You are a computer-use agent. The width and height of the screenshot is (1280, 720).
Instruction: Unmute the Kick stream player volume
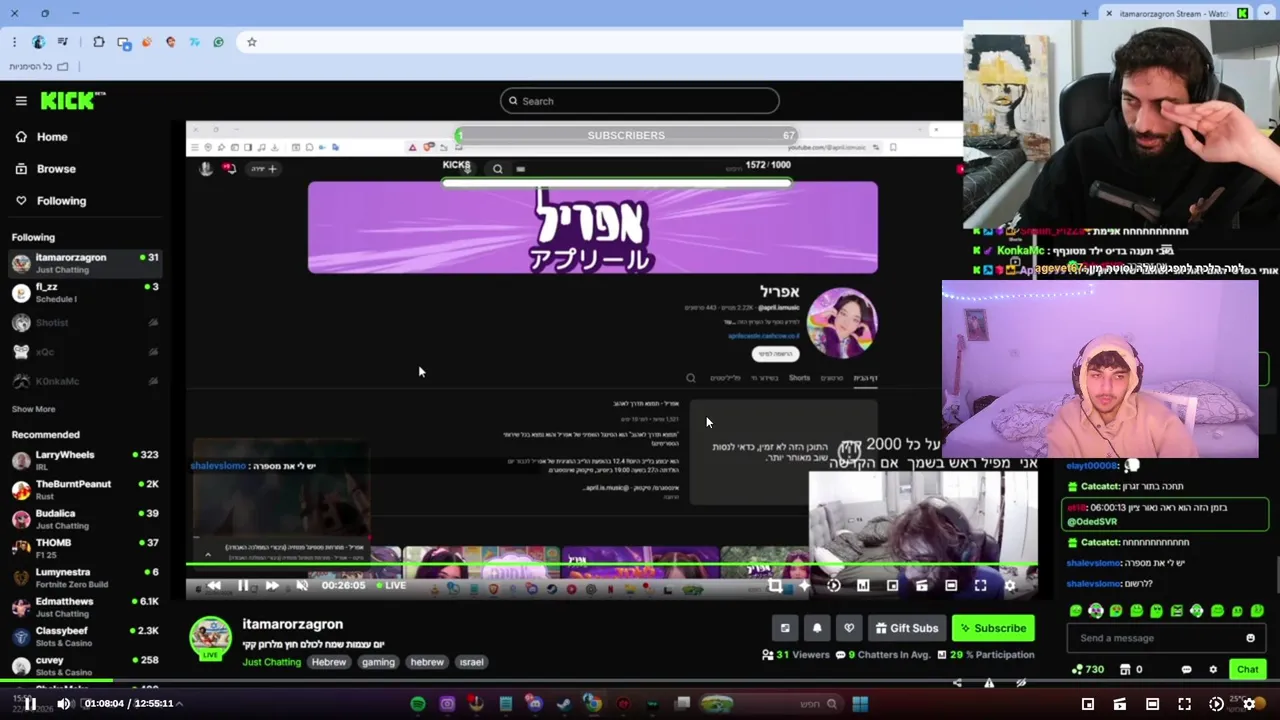click(x=302, y=586)
